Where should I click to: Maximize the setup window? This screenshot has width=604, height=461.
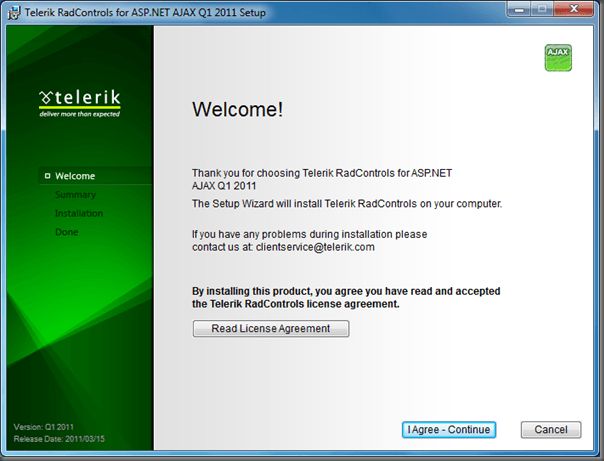542,9
